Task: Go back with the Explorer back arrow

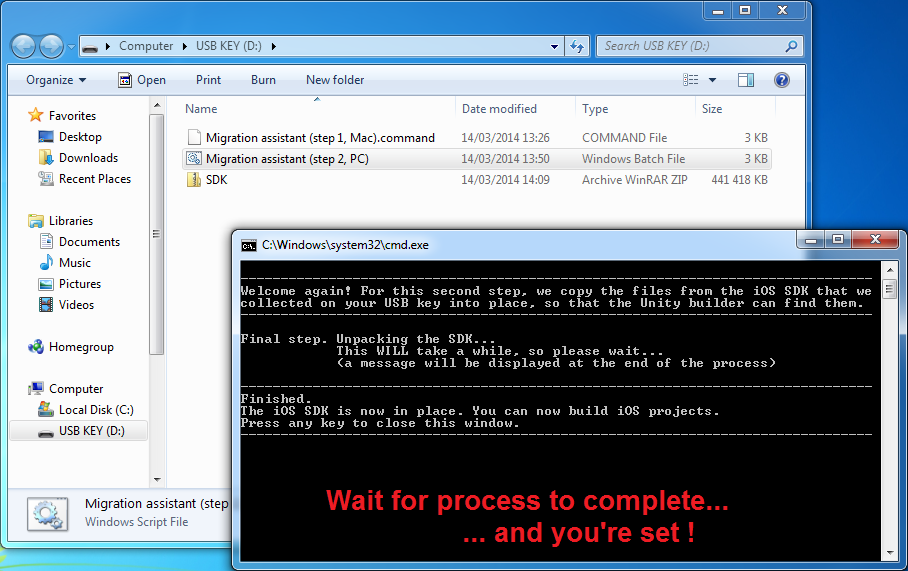Action: click(23, 46)
